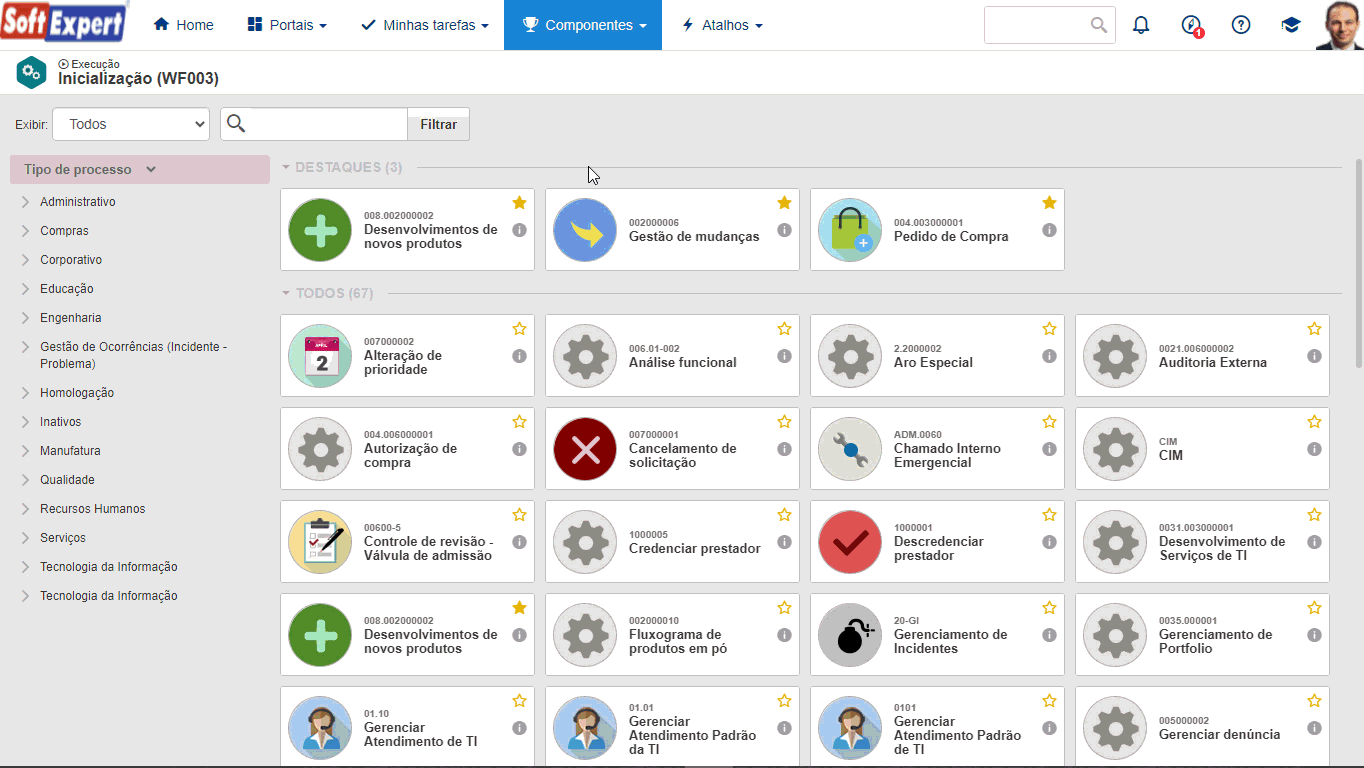
Task: Click the Alteração de prioridade calendar icon
Action: [x=320, y=356]
